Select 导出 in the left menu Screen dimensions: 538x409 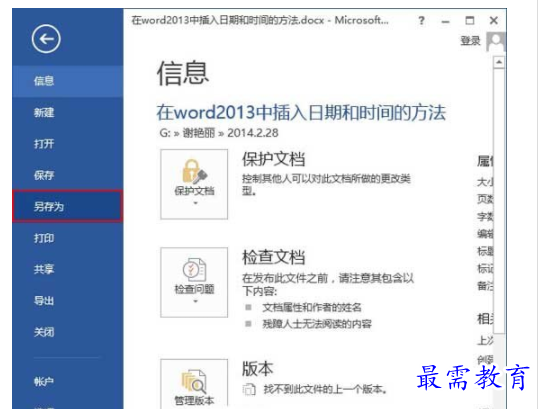click(x=68, y=301)
